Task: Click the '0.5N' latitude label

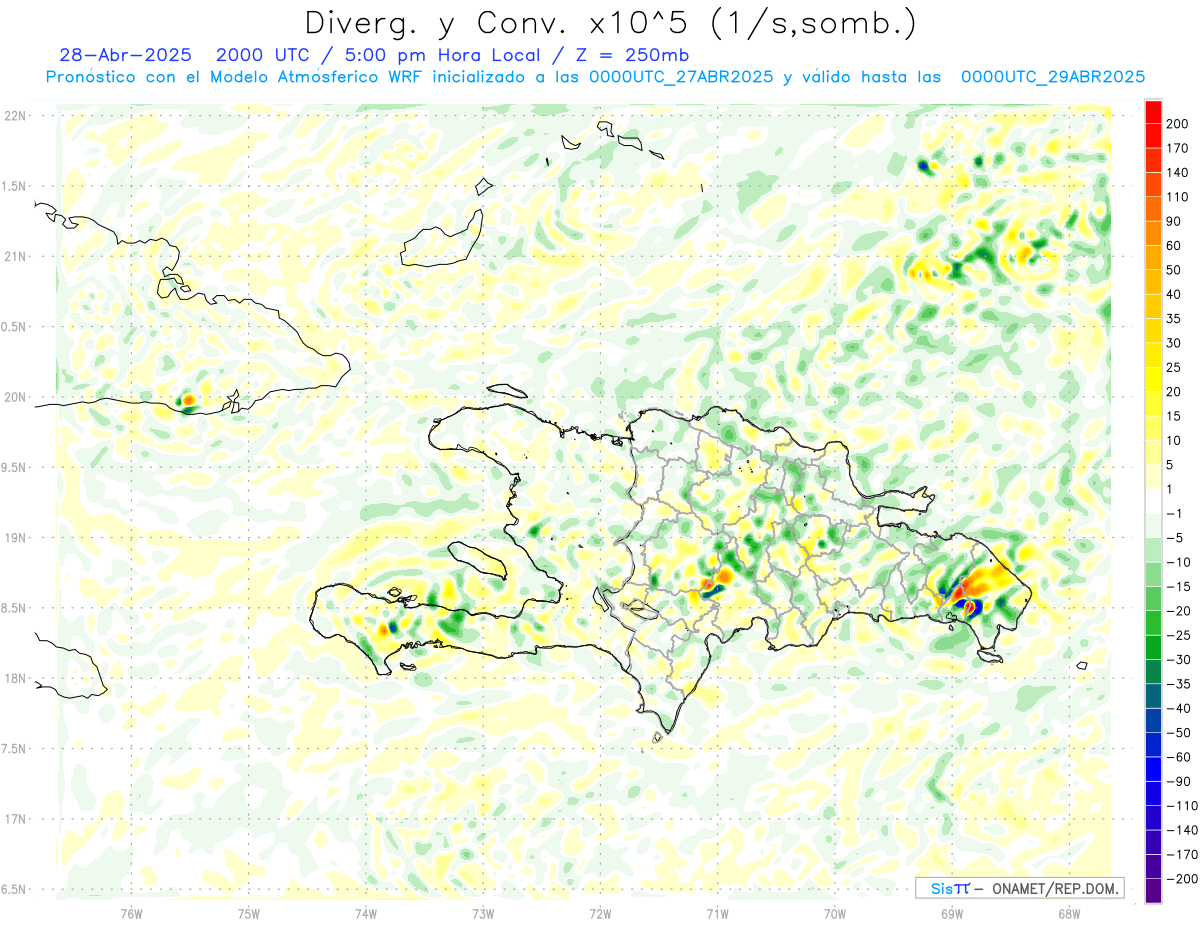Action: 14,327
